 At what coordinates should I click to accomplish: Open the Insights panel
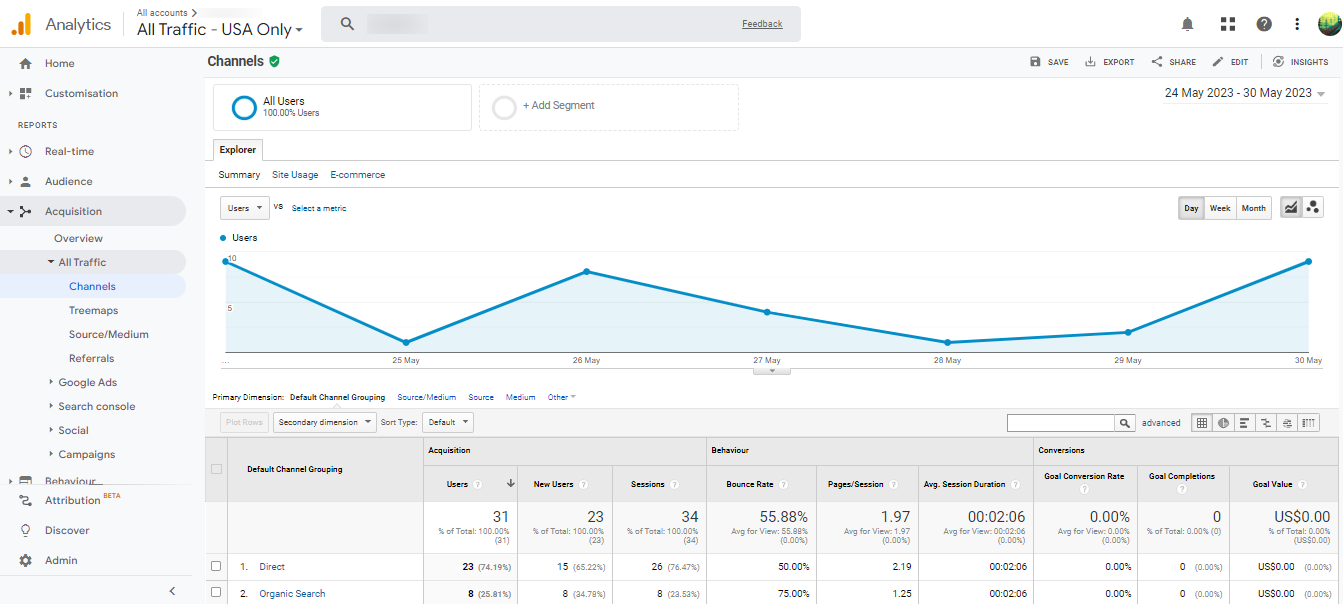(x=1301, y=62)
